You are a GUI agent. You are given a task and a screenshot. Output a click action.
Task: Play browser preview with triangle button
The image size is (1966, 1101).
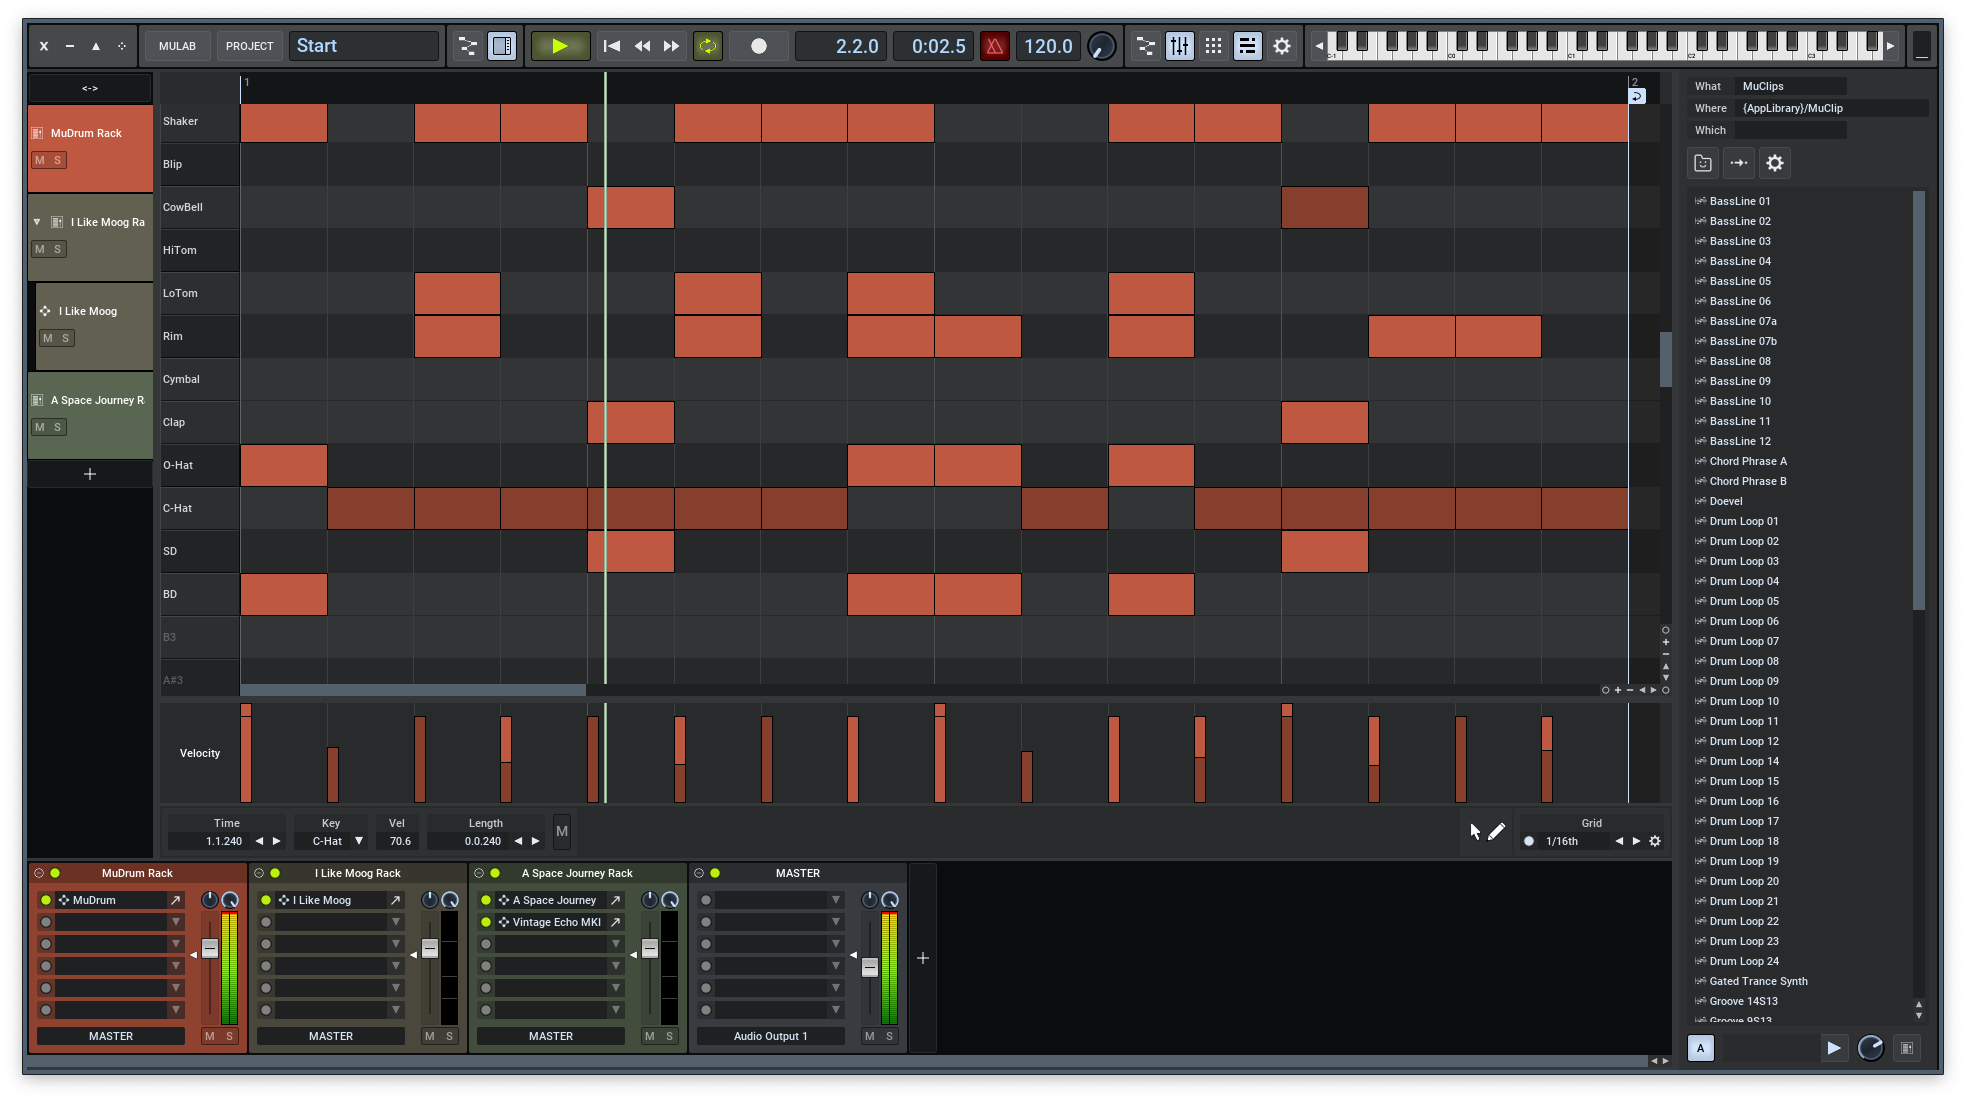pos(1833,1048)
